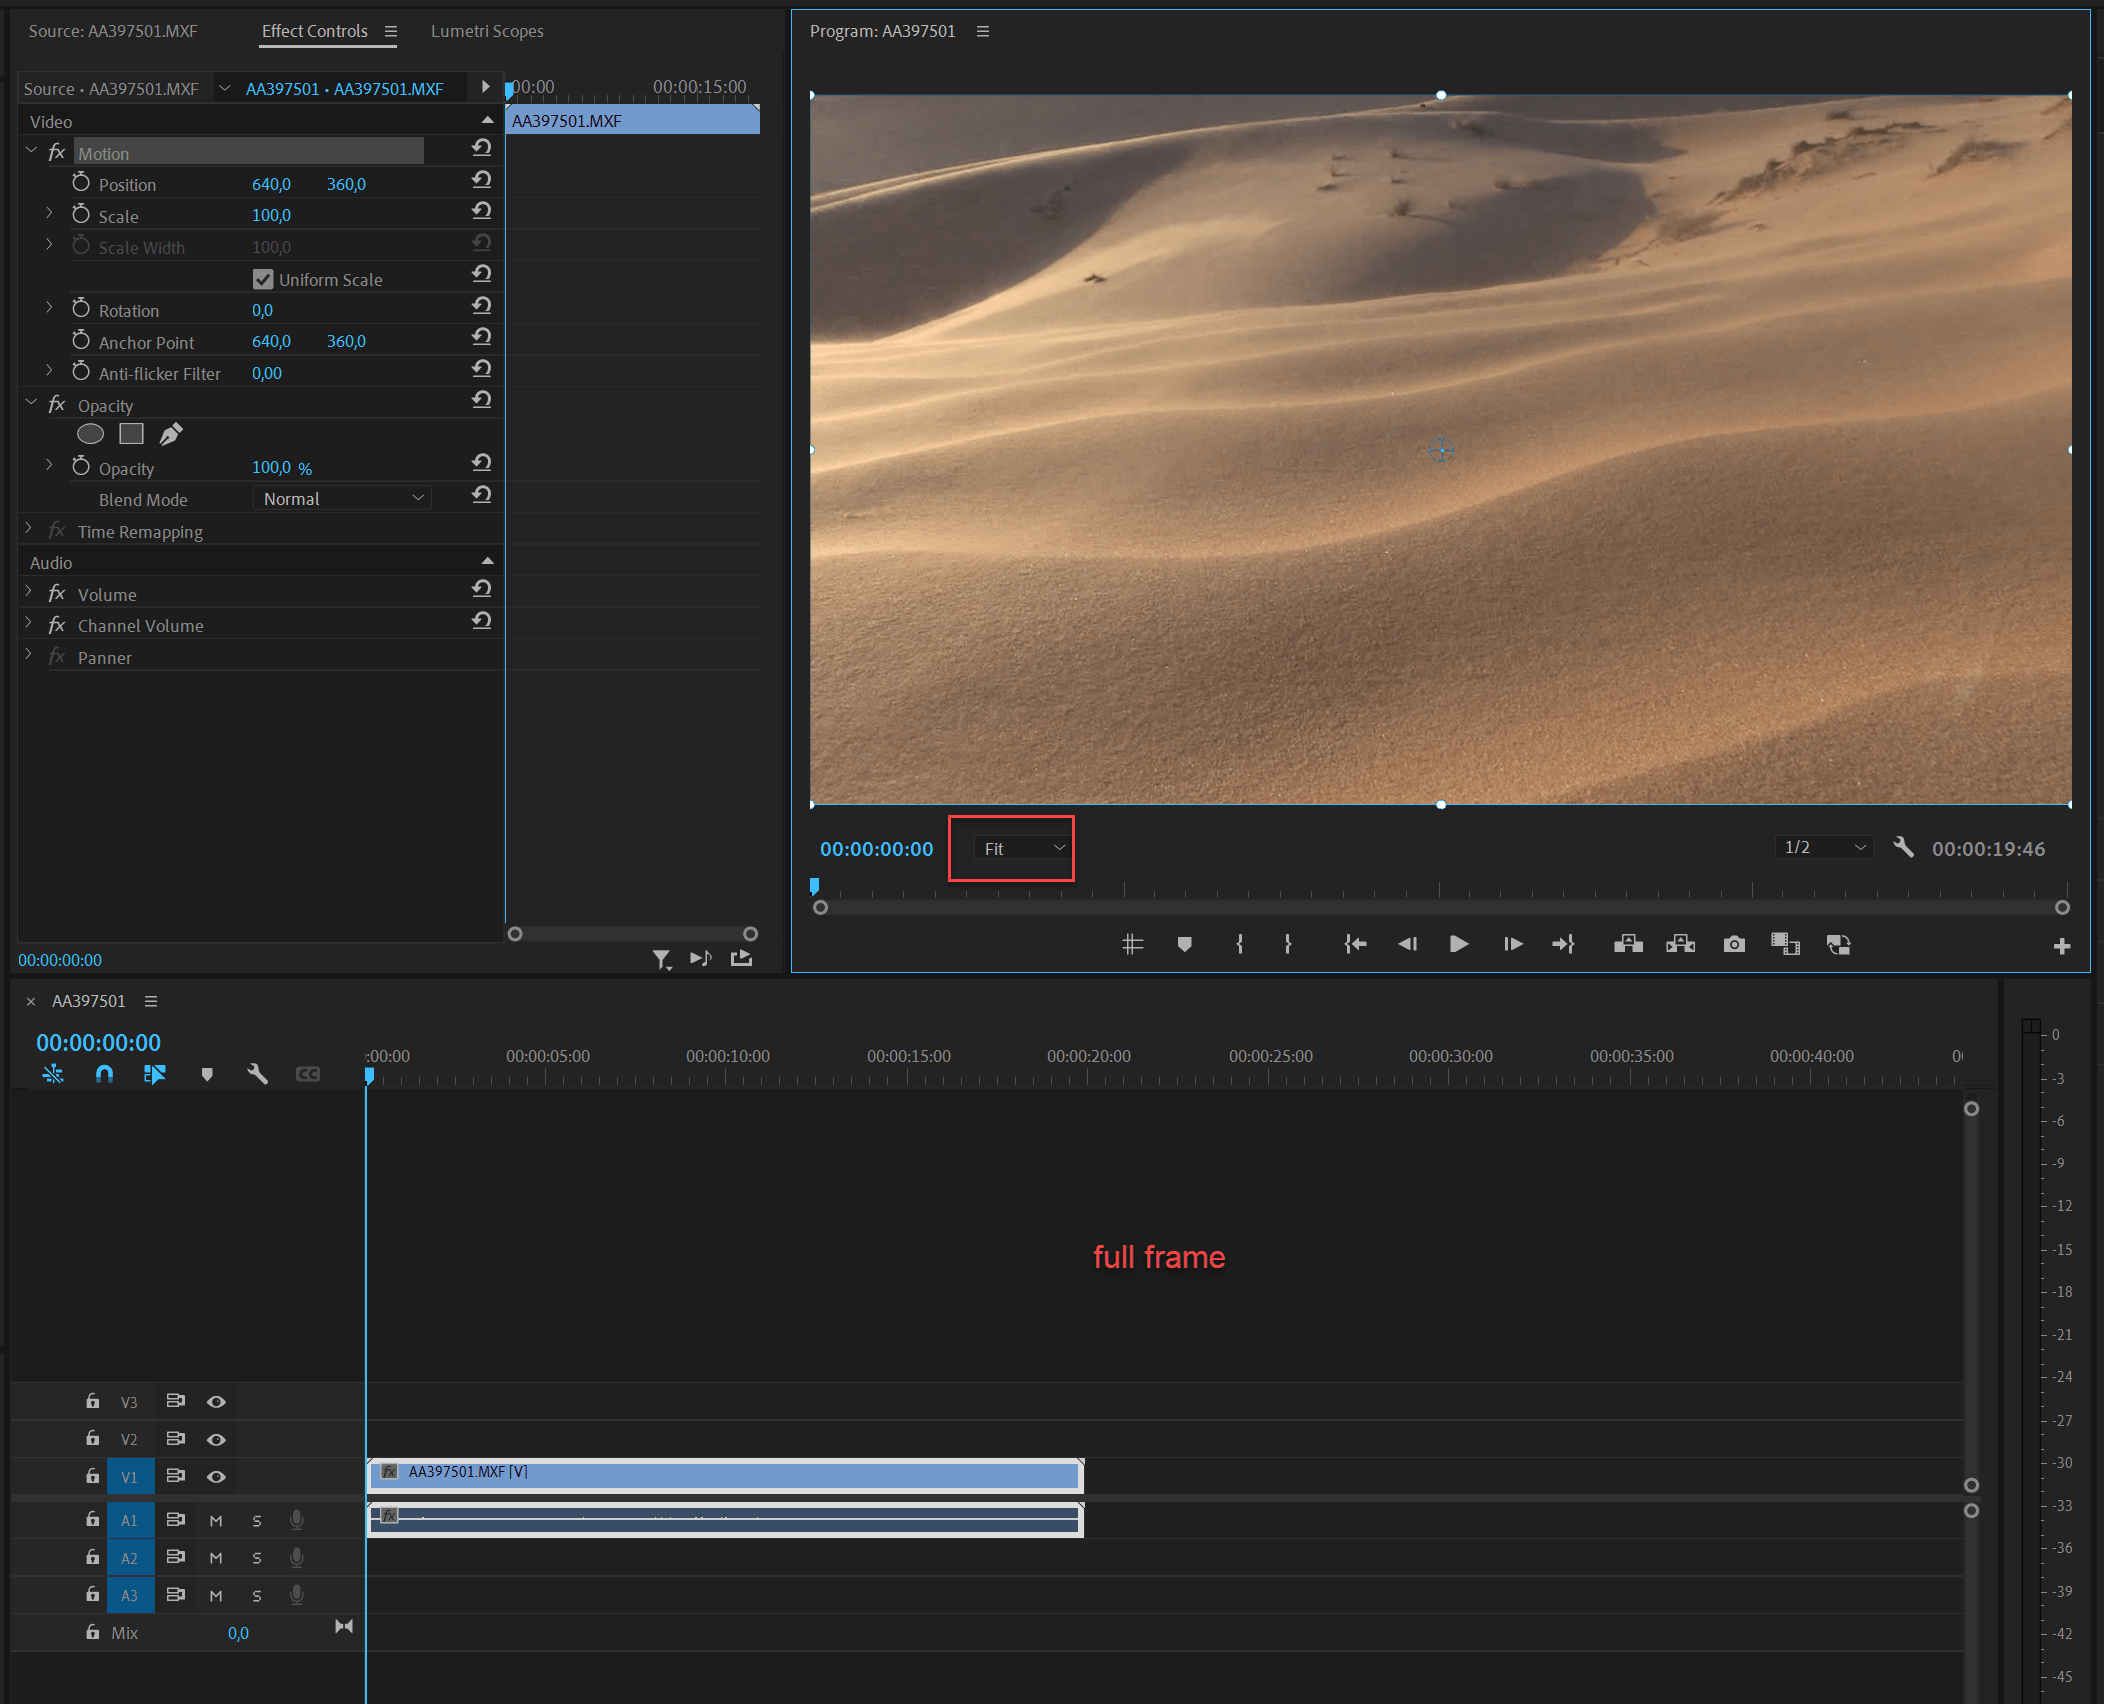
Task: Hide the V2 track output
Action: pos(216,1438)
